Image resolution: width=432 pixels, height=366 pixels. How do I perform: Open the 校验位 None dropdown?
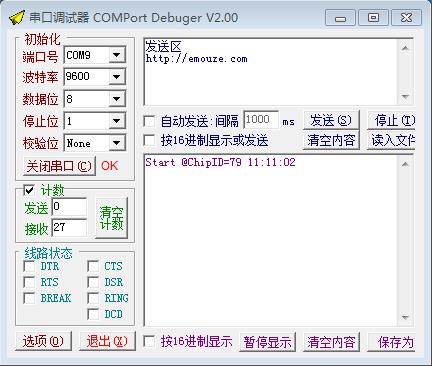coord(116,143)
